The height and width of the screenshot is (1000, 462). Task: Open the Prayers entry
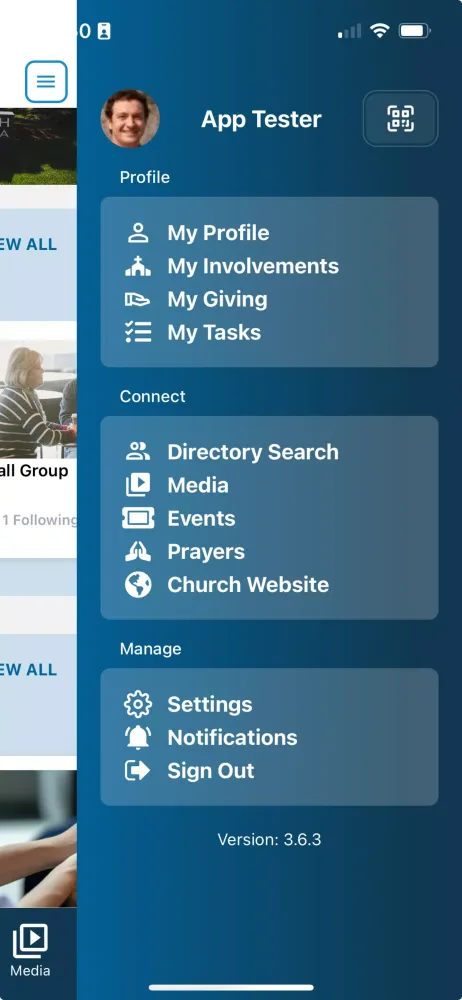[x=205, y=551]
